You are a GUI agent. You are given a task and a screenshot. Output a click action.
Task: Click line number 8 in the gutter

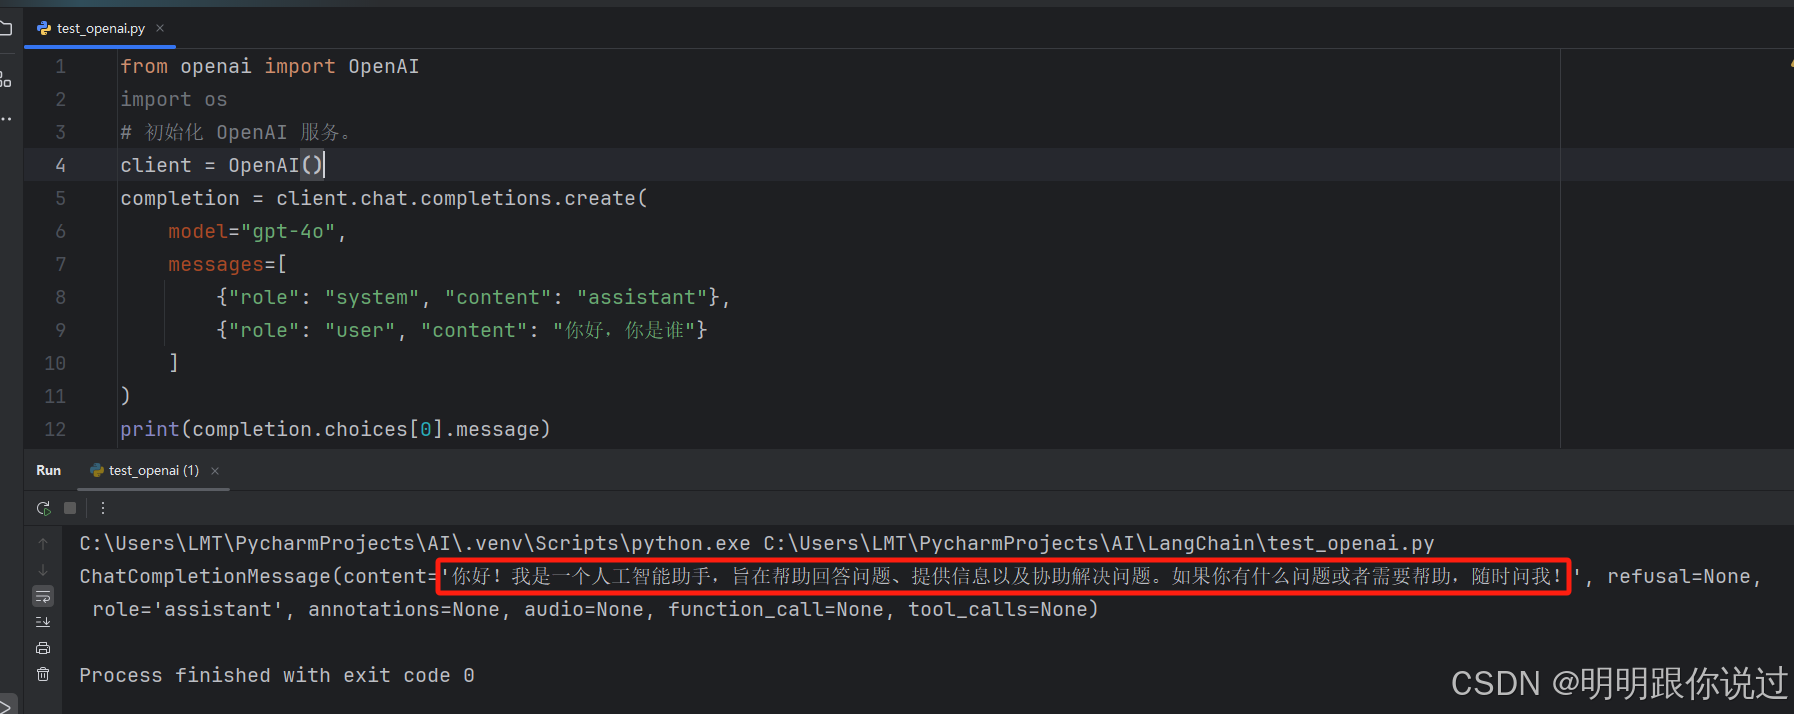[61, 297]
